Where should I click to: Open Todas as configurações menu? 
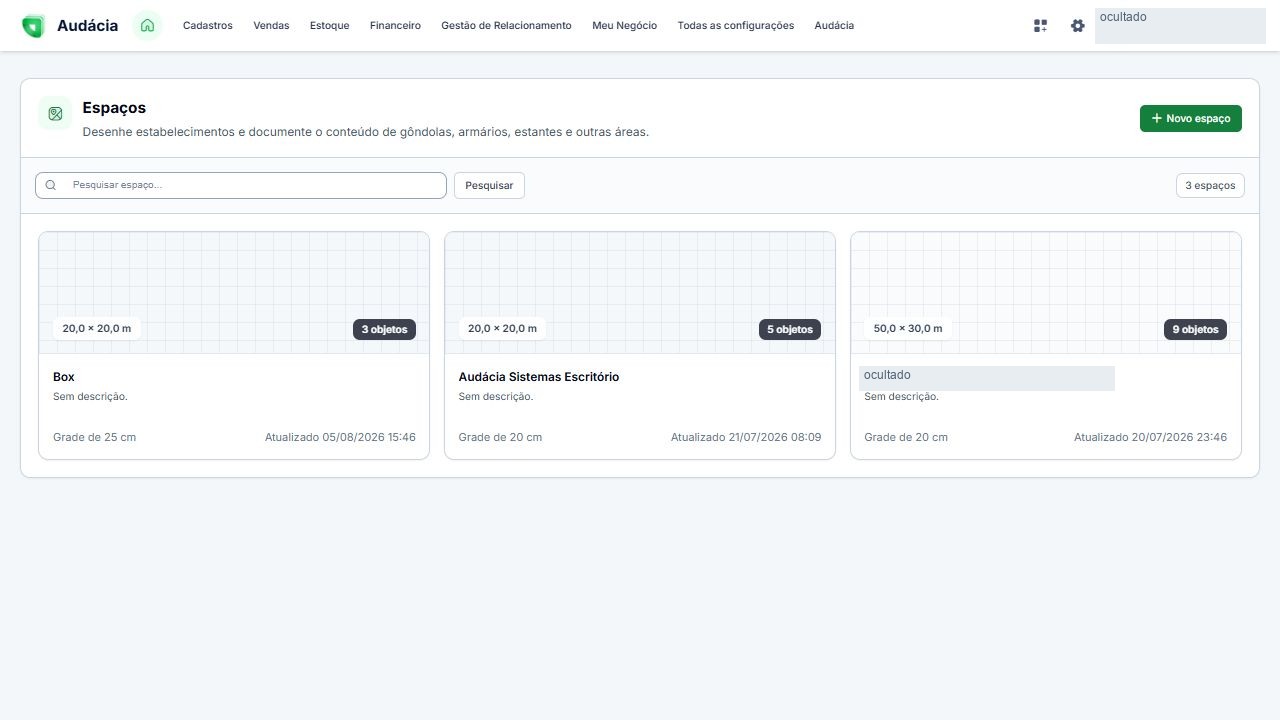pyautogui.click(x=736, y=26)
